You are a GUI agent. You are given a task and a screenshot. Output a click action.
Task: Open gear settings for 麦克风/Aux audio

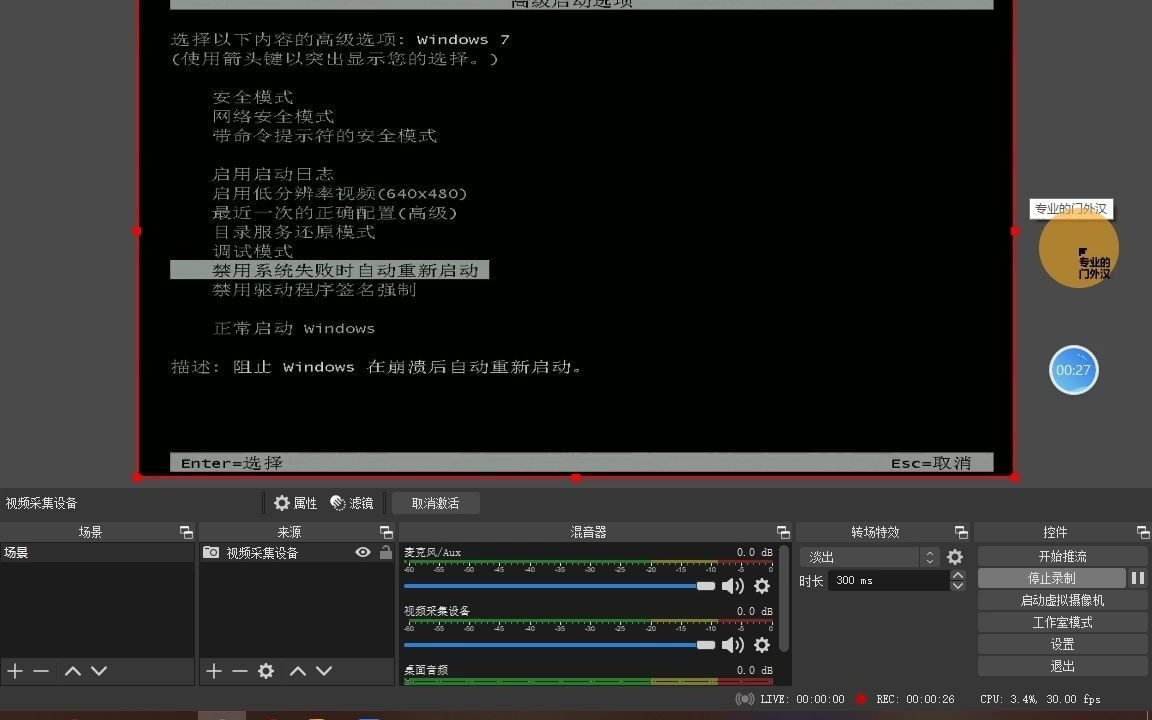tap(762, 586)
